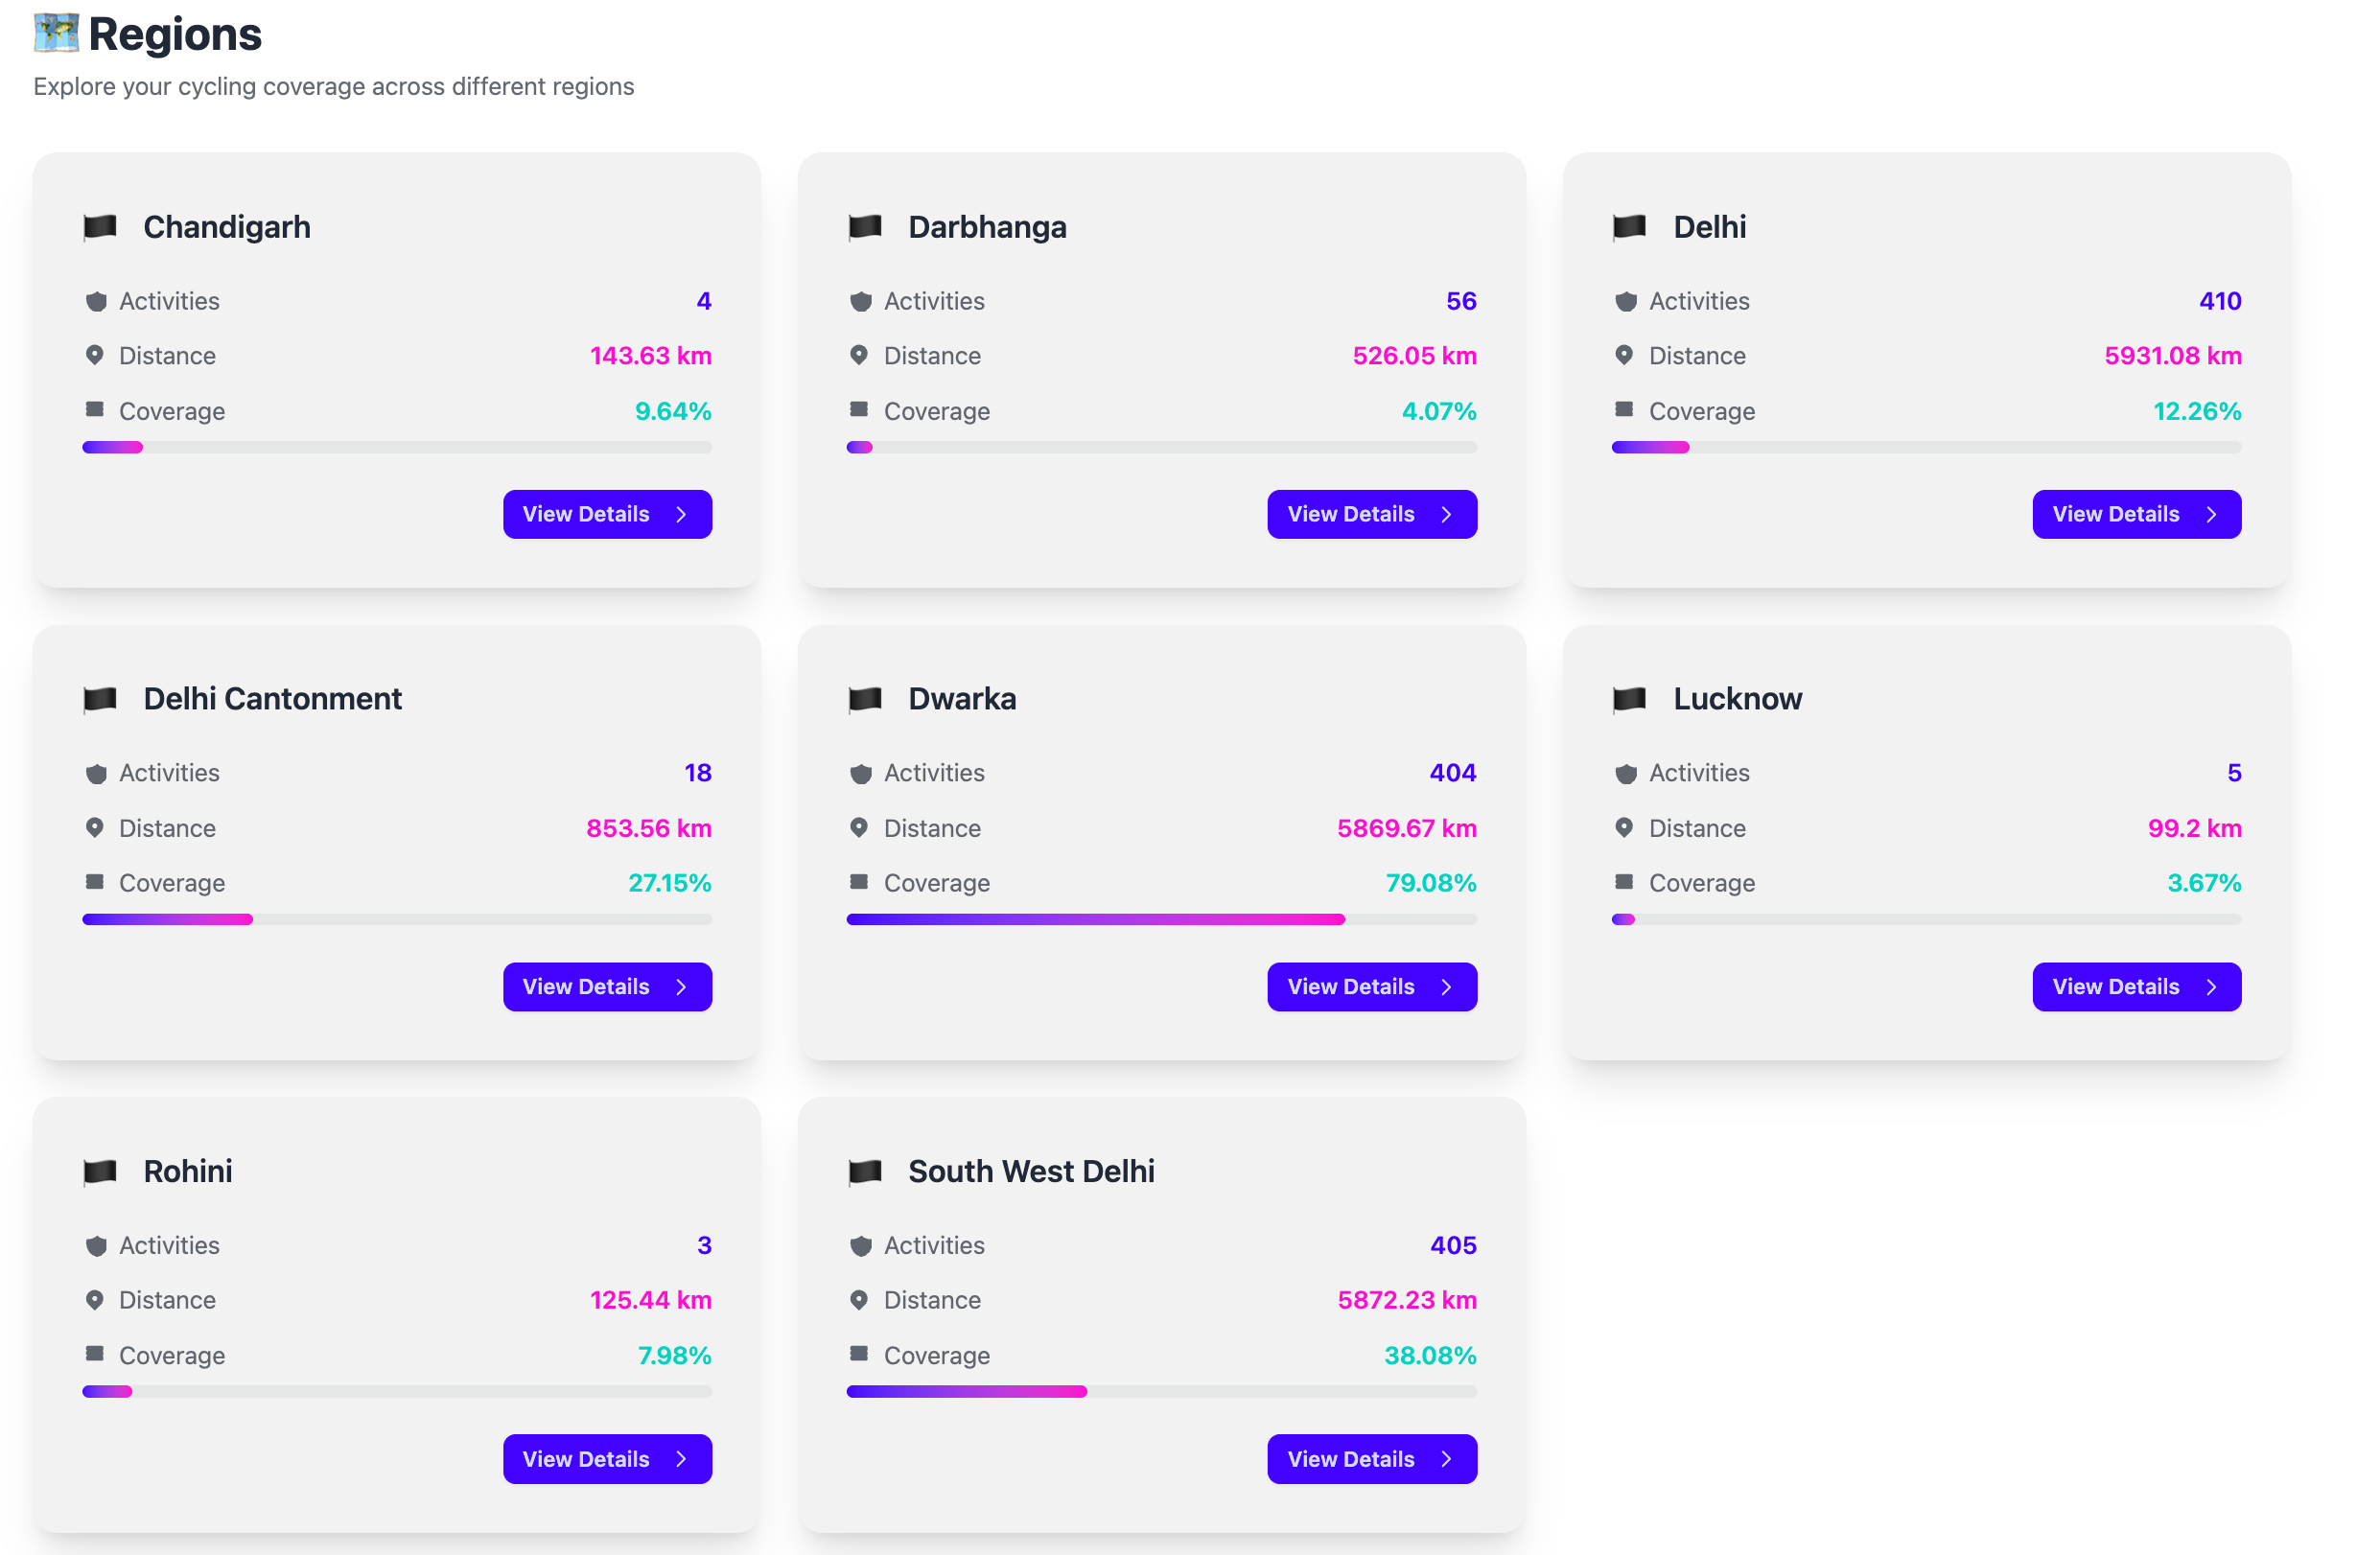View Details for South West Delhi
This screenshot has height=1555, width=2380.
pos(1371,1459)
